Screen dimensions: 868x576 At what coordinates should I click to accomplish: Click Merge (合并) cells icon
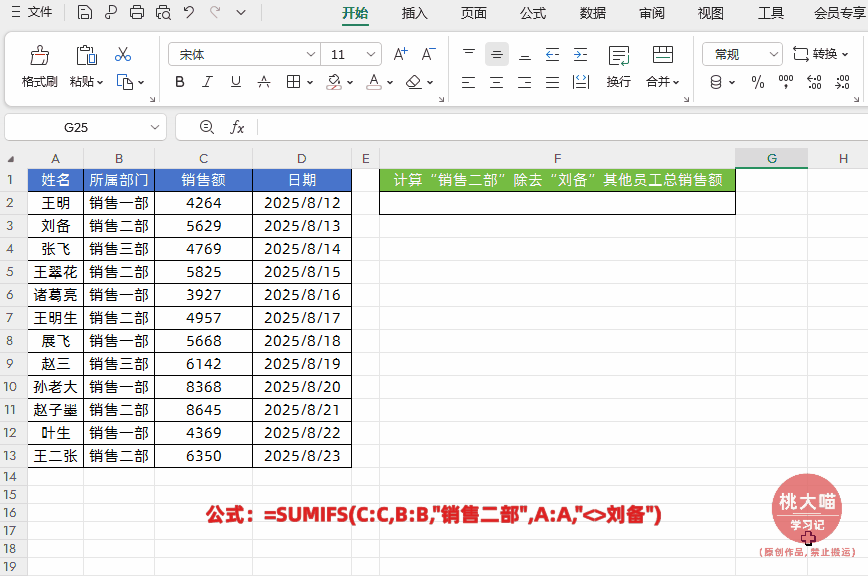pos(663,55)
